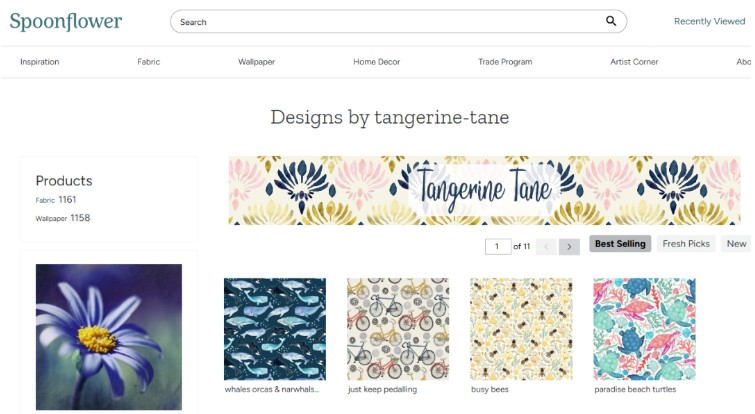This screenshot has width=755, height=414.
Task: Open the Trade Program menu
Action: [x=505, y=62]
